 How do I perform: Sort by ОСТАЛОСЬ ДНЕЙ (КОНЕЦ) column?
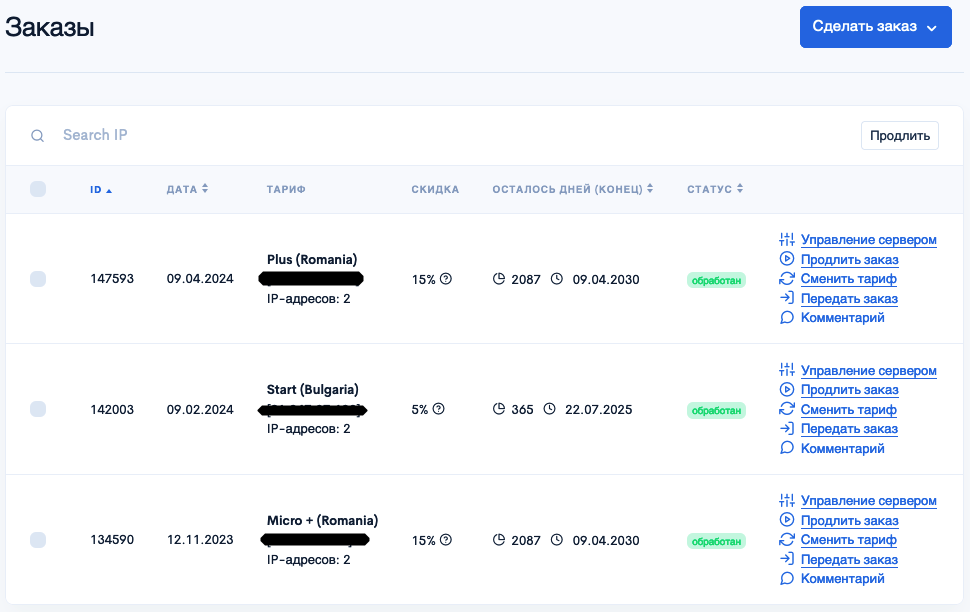click(573, 189)
